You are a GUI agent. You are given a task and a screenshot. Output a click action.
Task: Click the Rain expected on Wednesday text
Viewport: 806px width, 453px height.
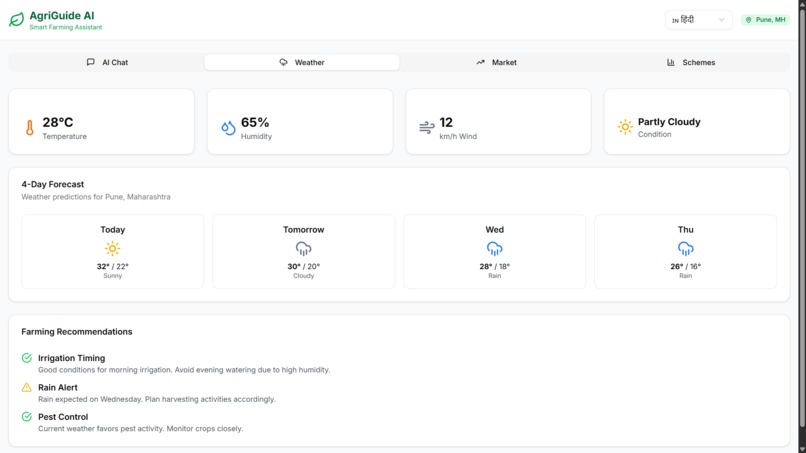(157, 399)
